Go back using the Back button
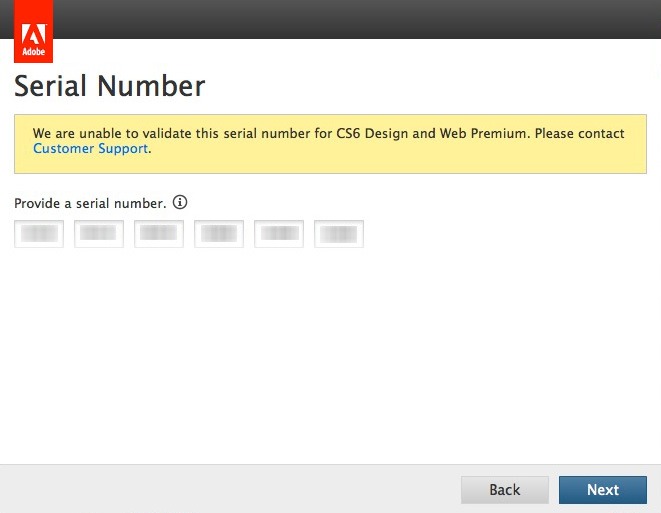661x513 pixels. pos(504,489)
